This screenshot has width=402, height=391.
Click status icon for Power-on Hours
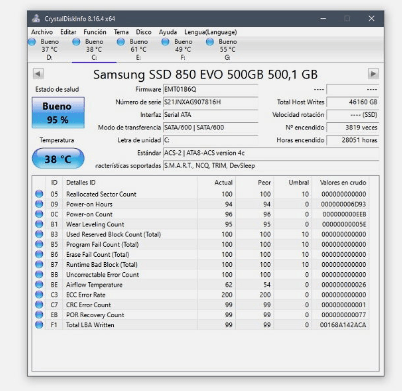(x=39, y=204)
